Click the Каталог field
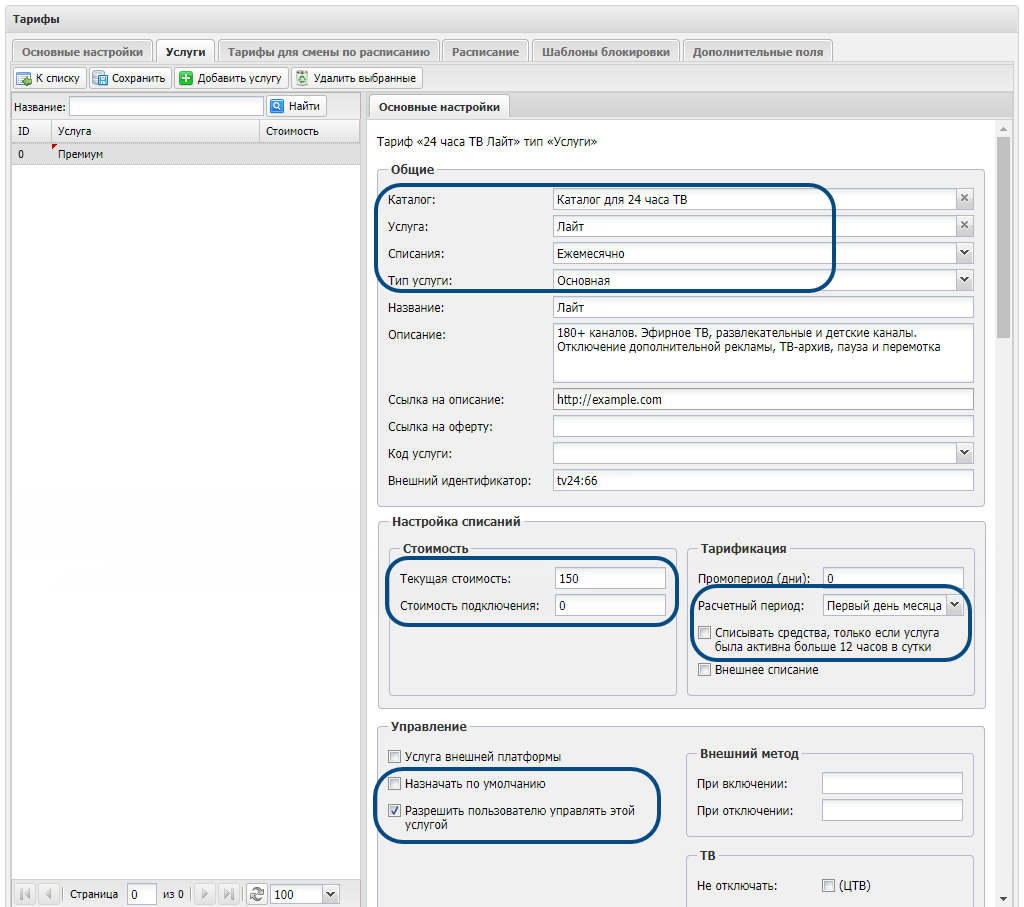This screenshot has height=907, width=1024. click(x=754, y=199)
